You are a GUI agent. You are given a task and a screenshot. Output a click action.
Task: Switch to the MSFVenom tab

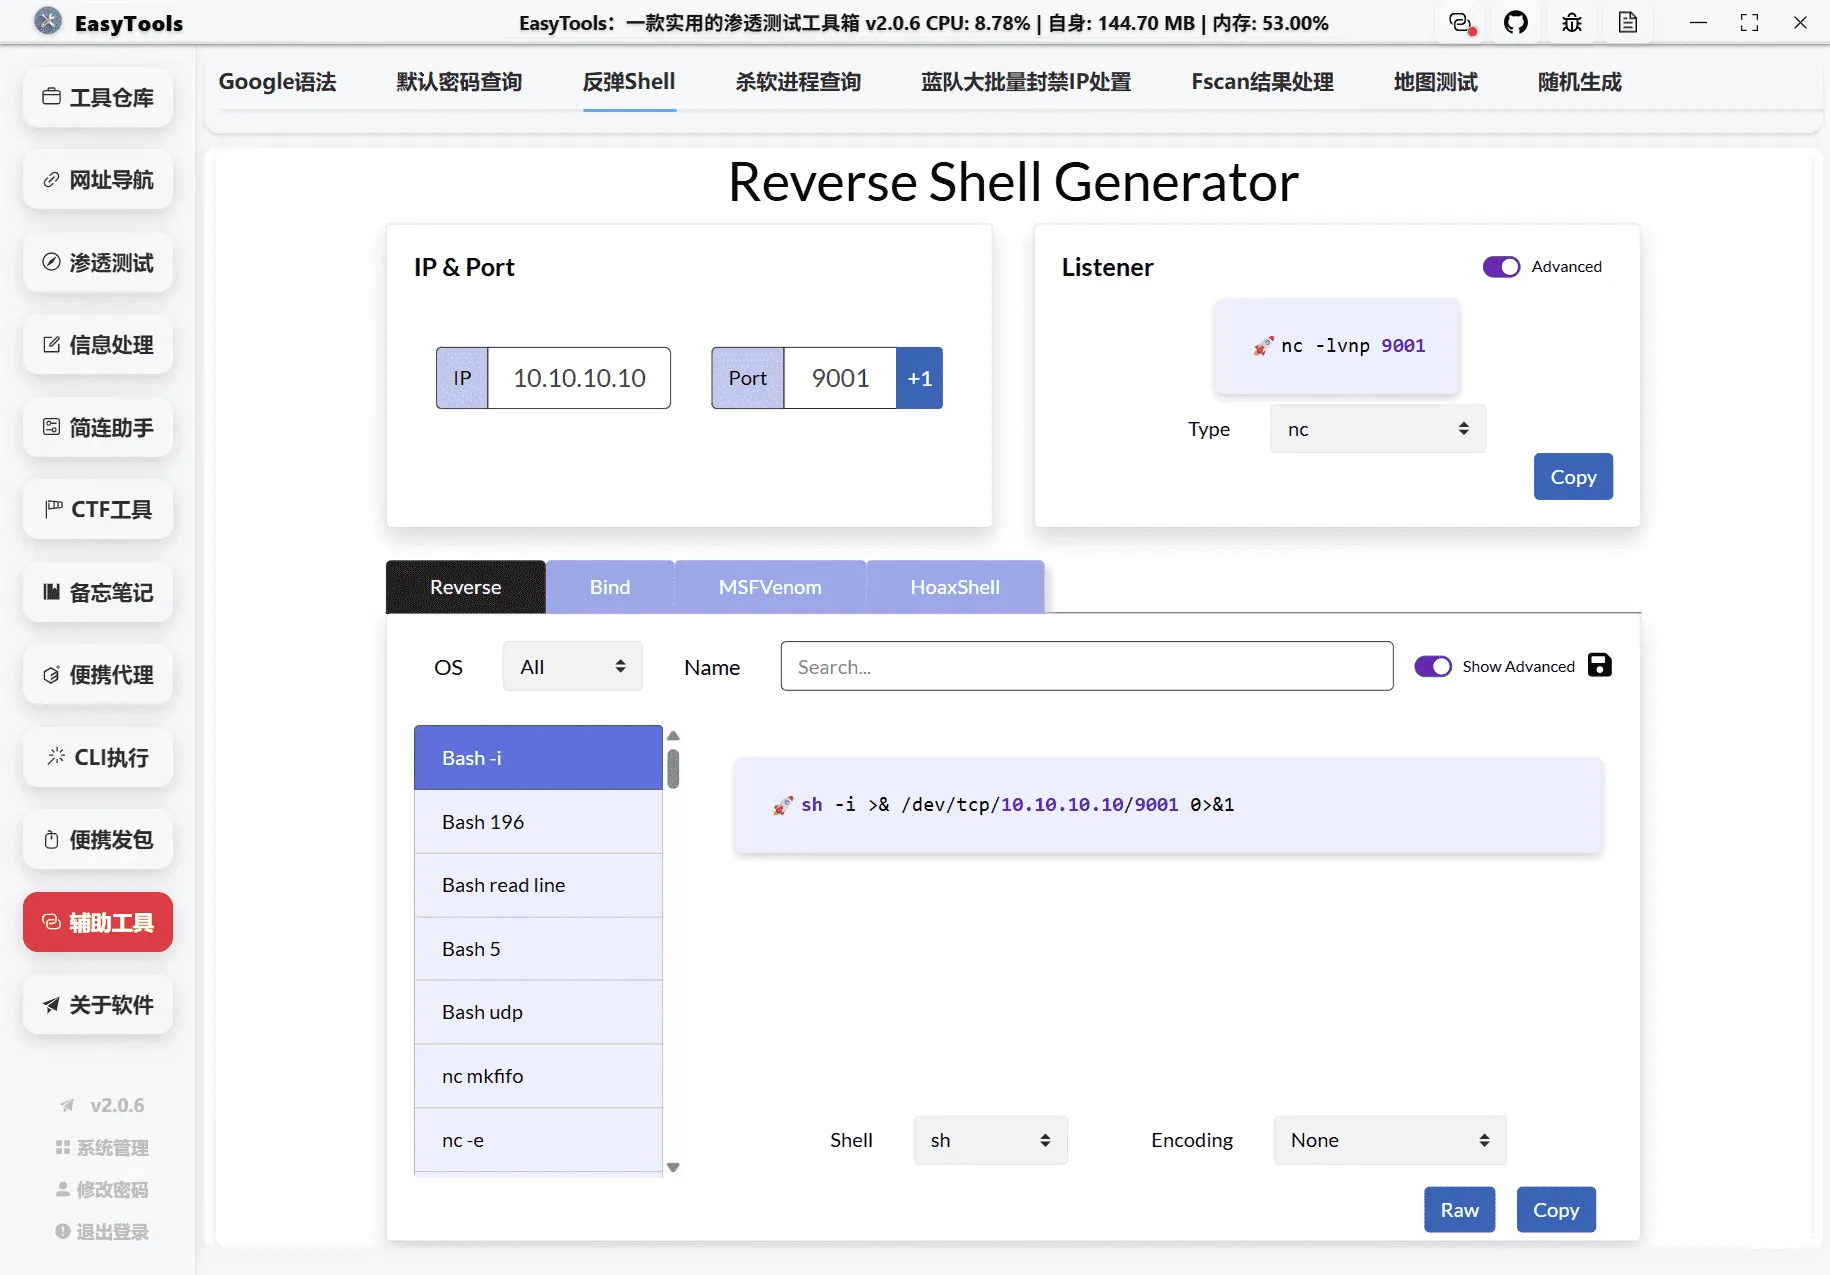pyautogui.click(x=769, y=587)
